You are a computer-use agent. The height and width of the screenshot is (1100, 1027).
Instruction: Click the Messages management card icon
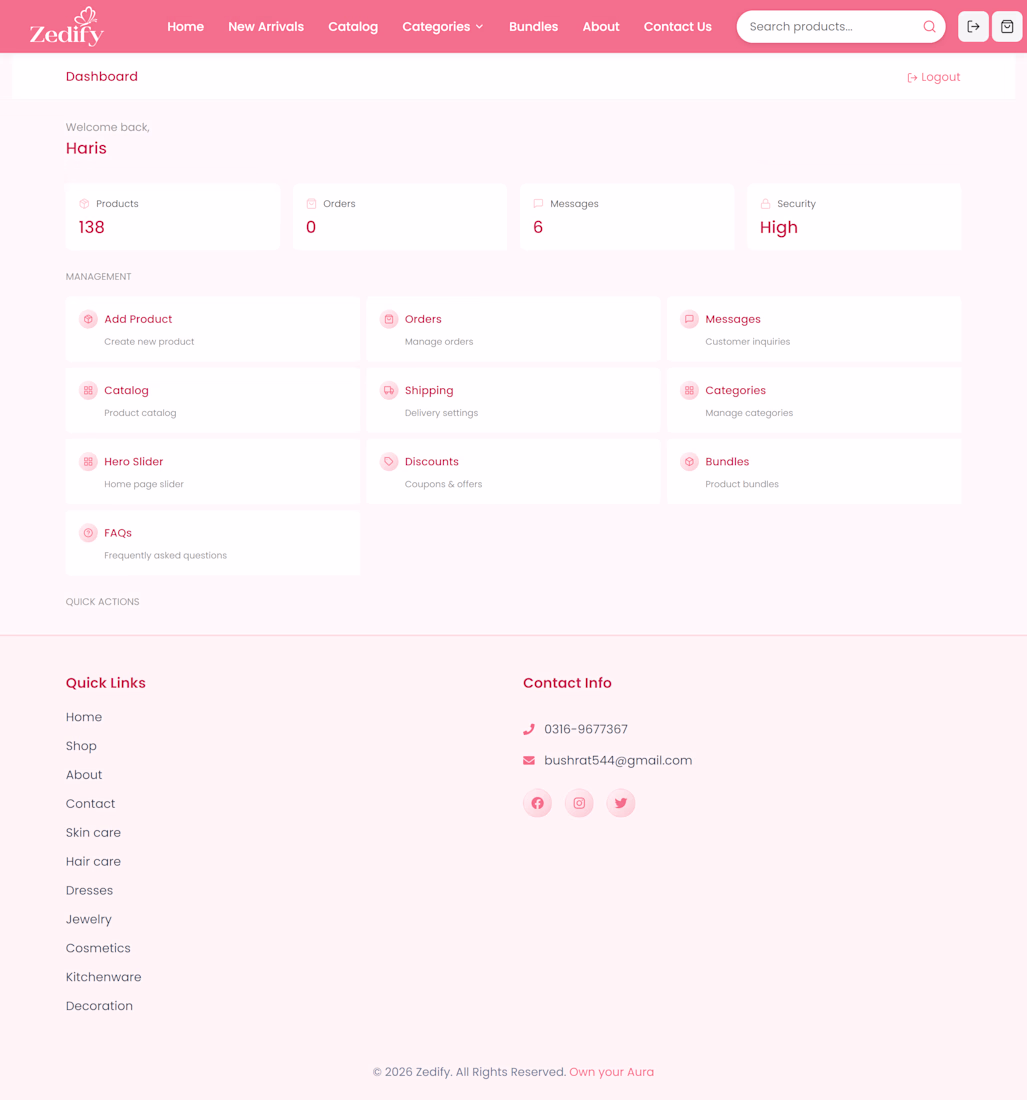690,319
